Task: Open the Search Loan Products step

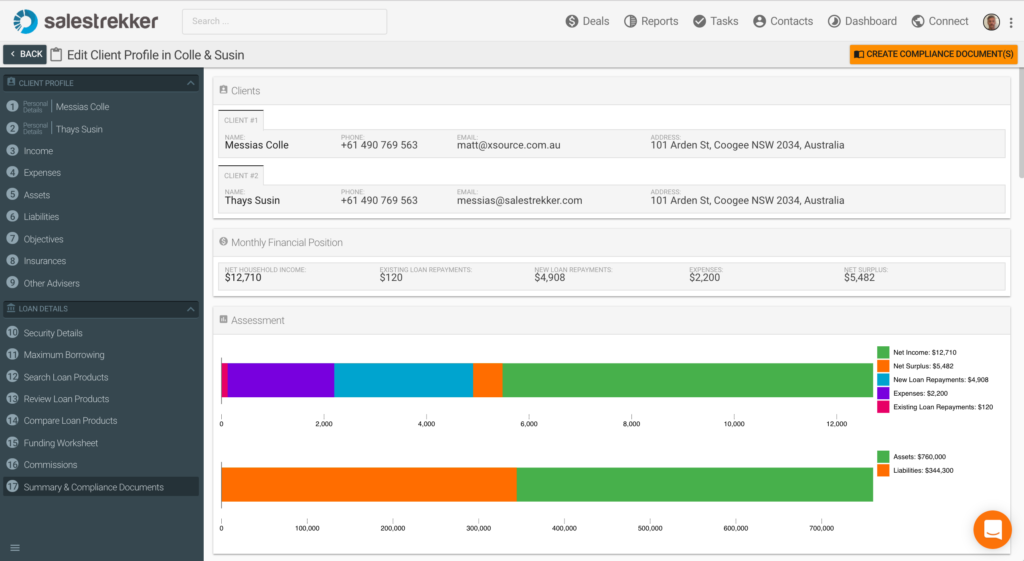Action: 101,377
